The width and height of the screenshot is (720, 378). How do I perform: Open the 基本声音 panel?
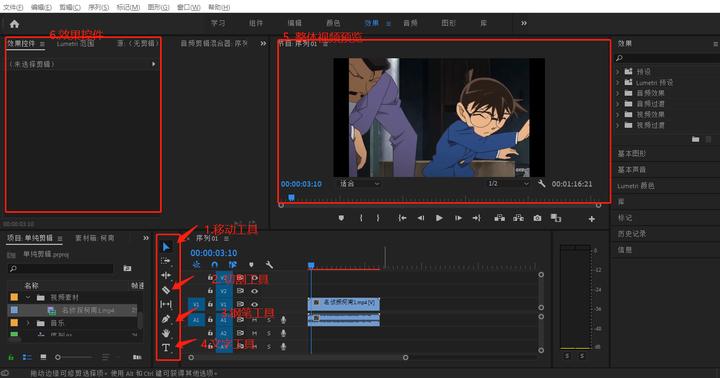coord(631,169)
